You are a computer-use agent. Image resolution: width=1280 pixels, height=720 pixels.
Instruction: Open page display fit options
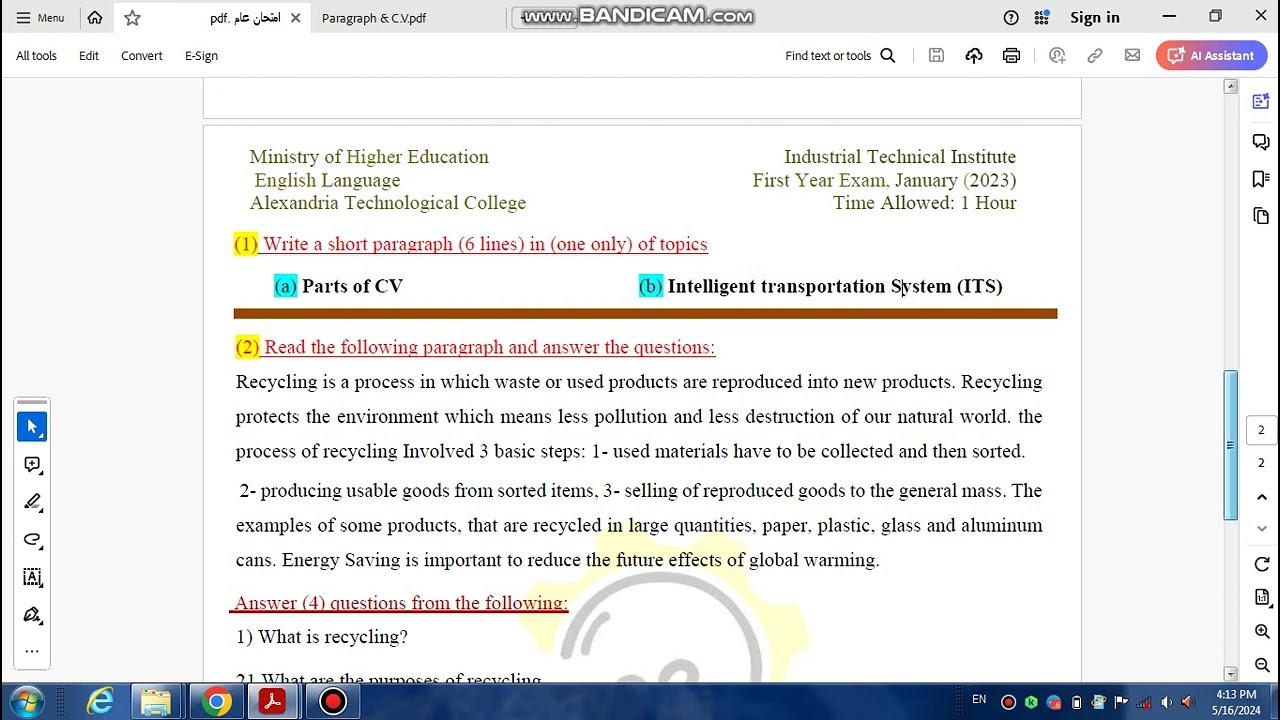pyautogui.click(x=1262, y=598)
